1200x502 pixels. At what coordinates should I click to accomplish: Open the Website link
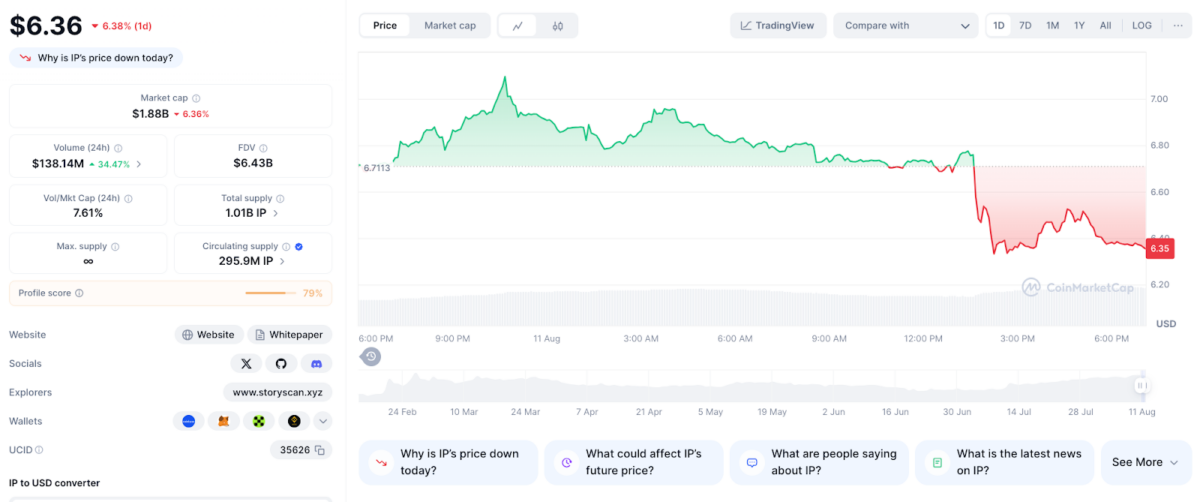pyautogui.click(x=209, y=335)
